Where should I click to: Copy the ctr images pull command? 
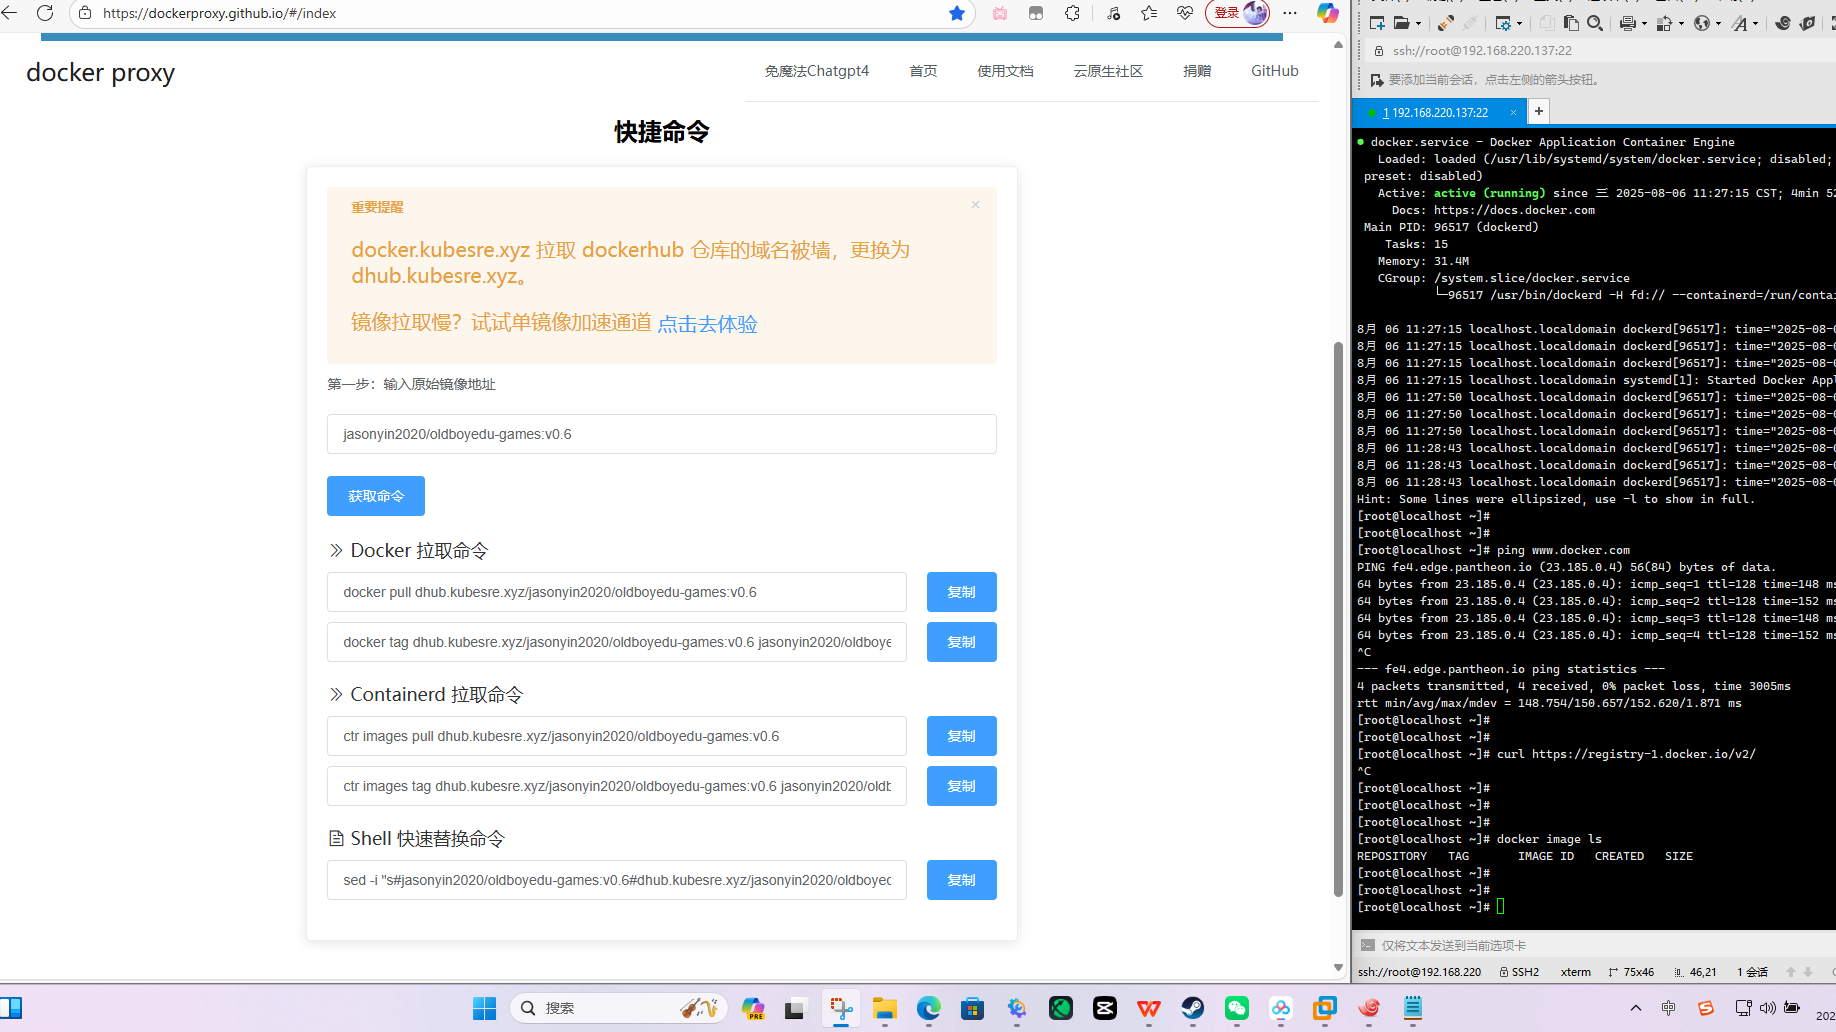[x=962, y=736]
